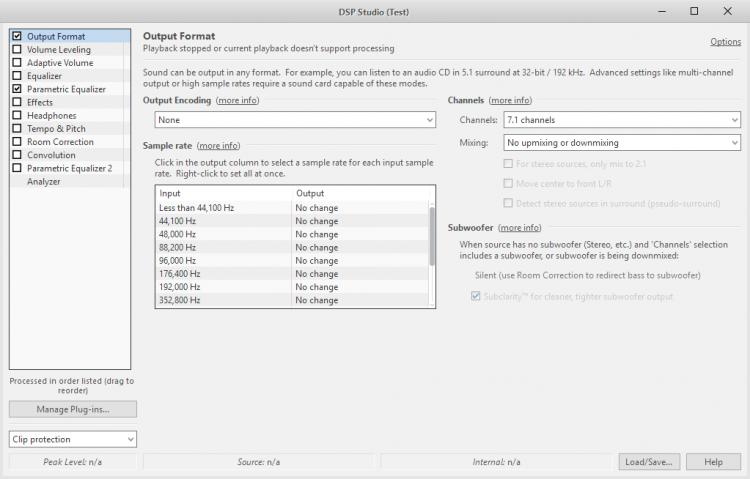
Task: Open more info link beside Sample rate
Action: click(x=218, y=146)
